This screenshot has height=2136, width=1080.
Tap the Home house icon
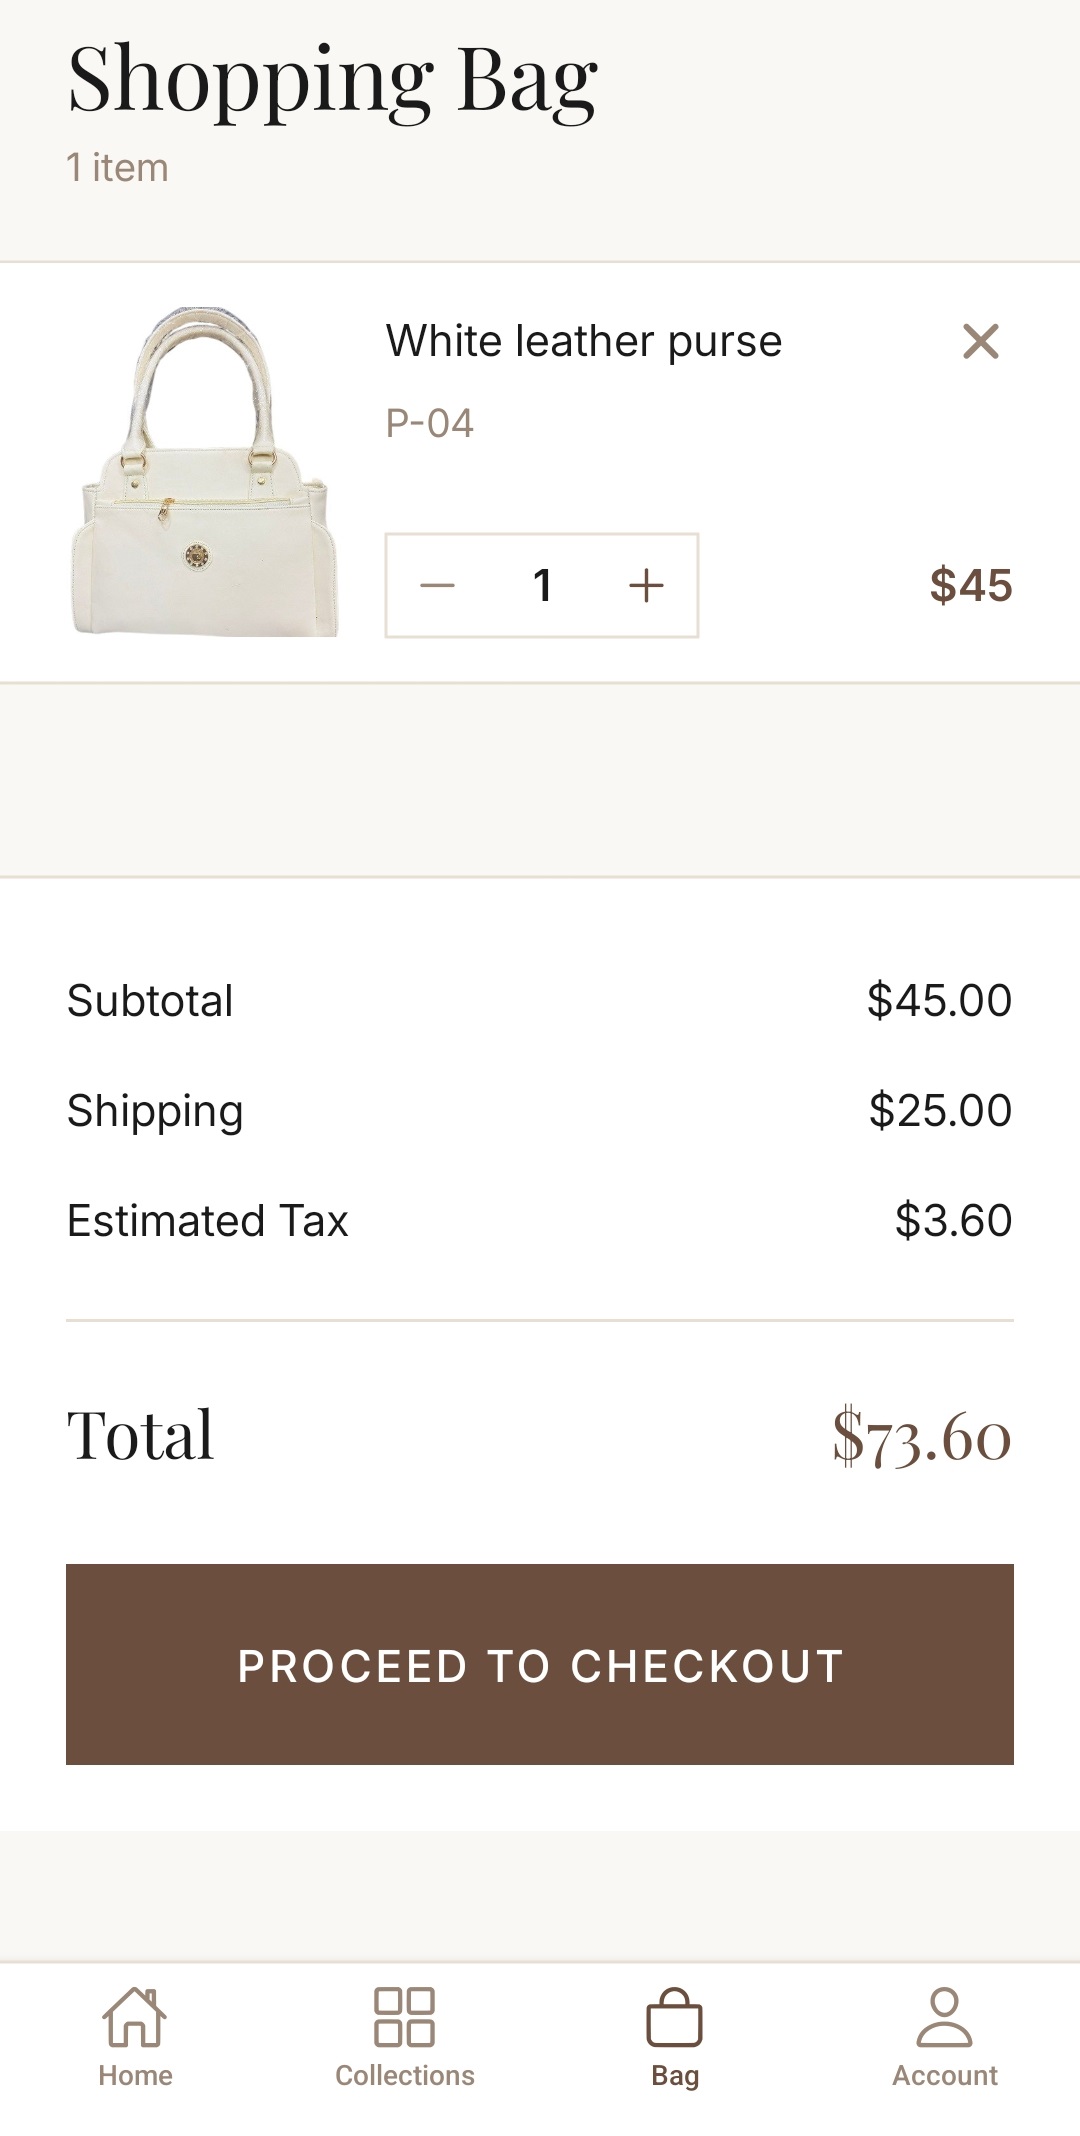(135, 2016)
